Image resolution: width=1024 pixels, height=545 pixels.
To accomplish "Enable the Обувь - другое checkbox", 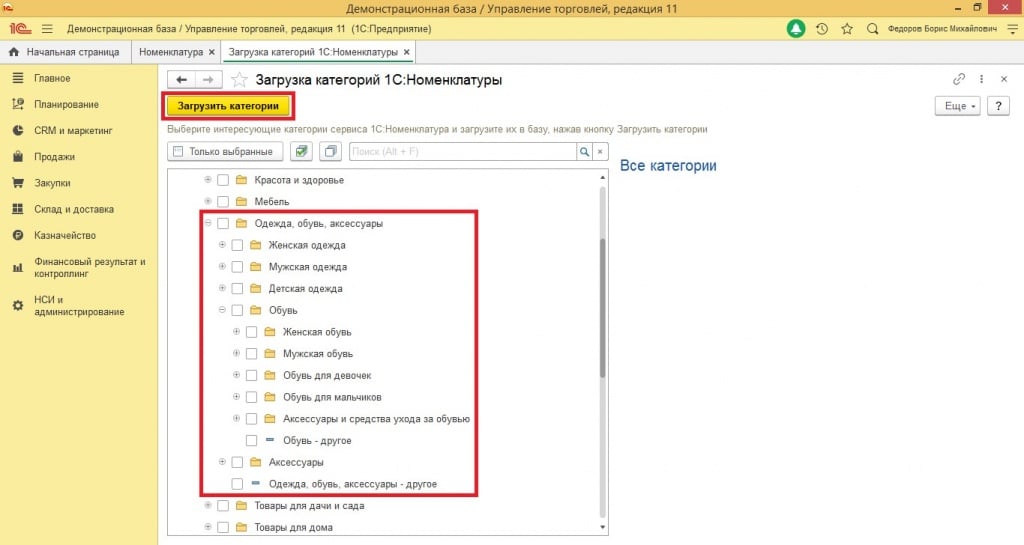I will coord(252,440).
